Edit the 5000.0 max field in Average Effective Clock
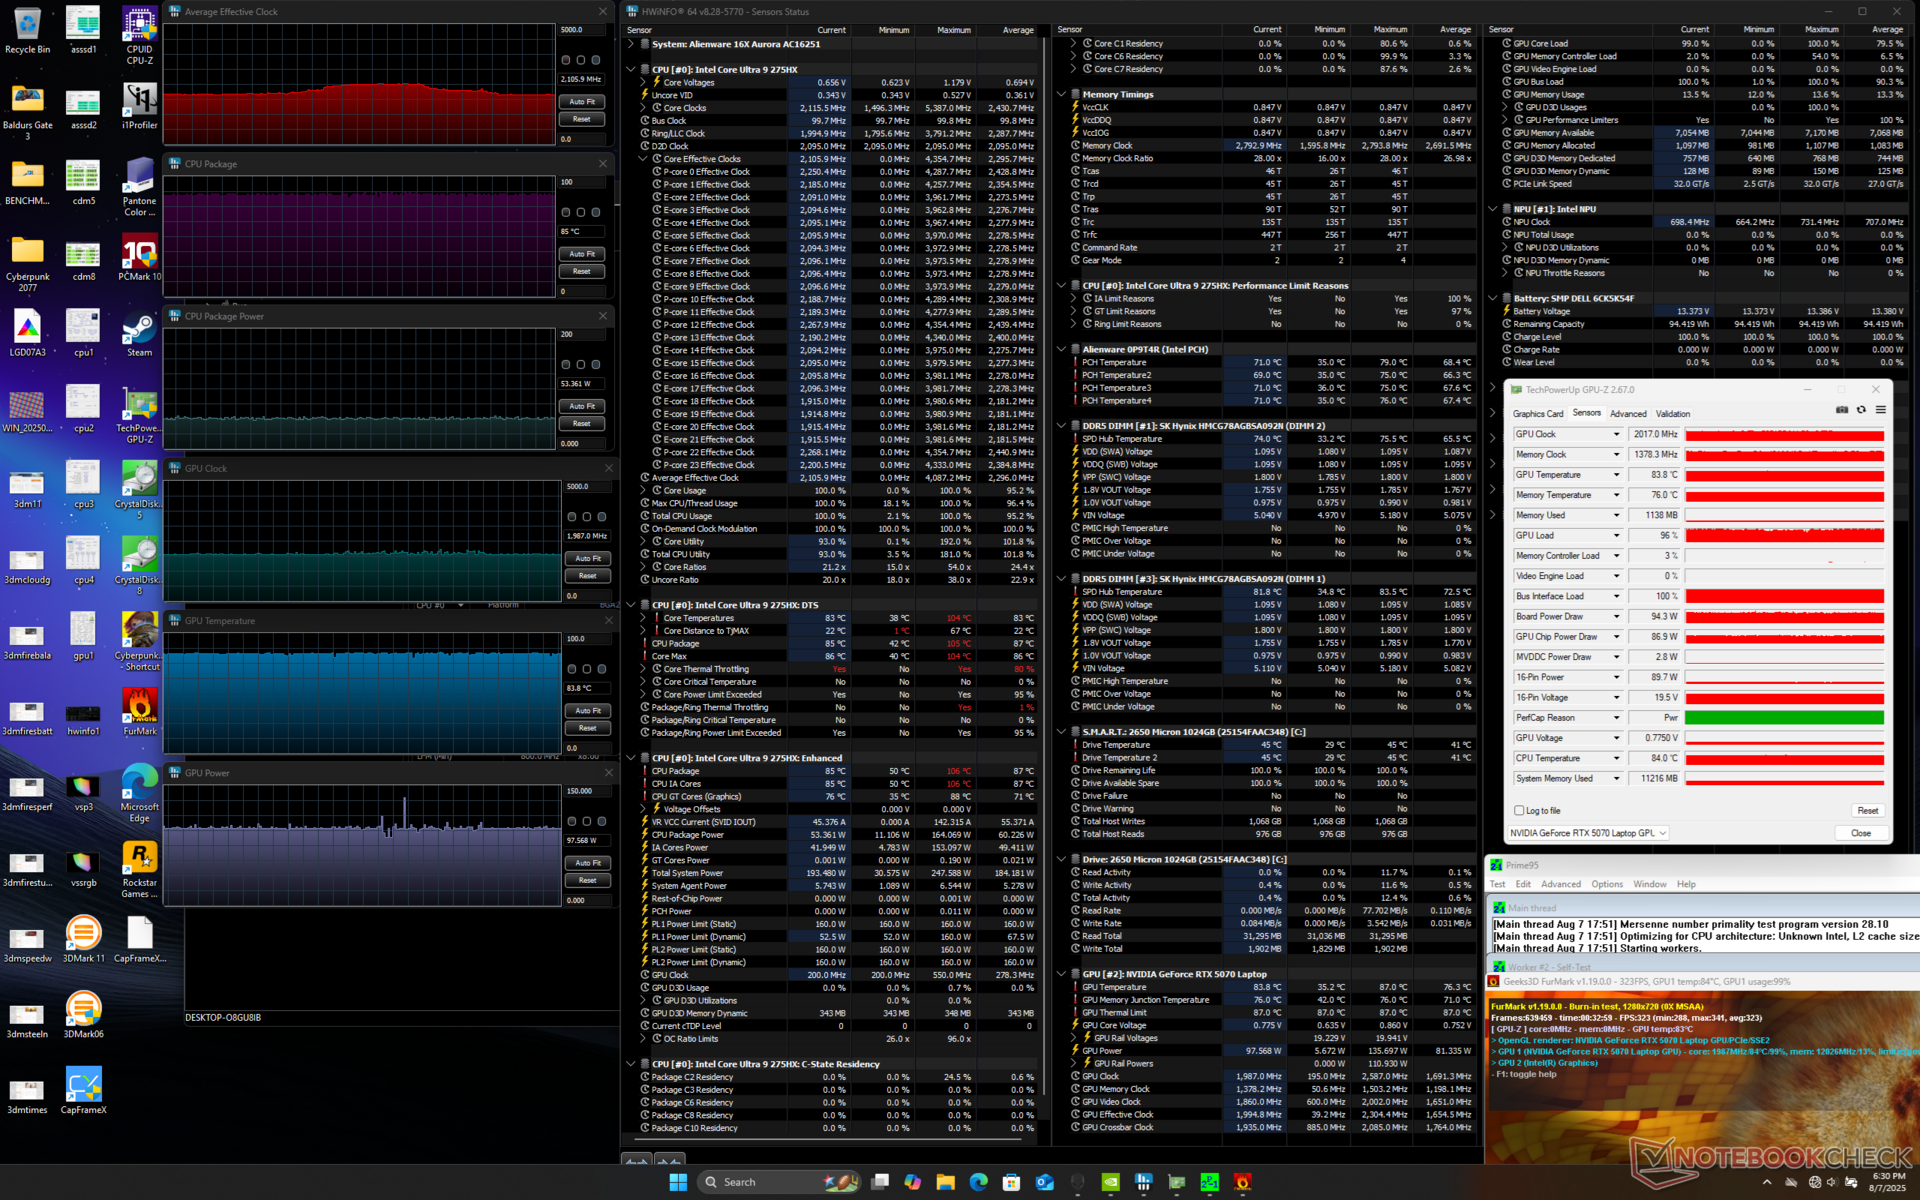 tap(582, 30)
